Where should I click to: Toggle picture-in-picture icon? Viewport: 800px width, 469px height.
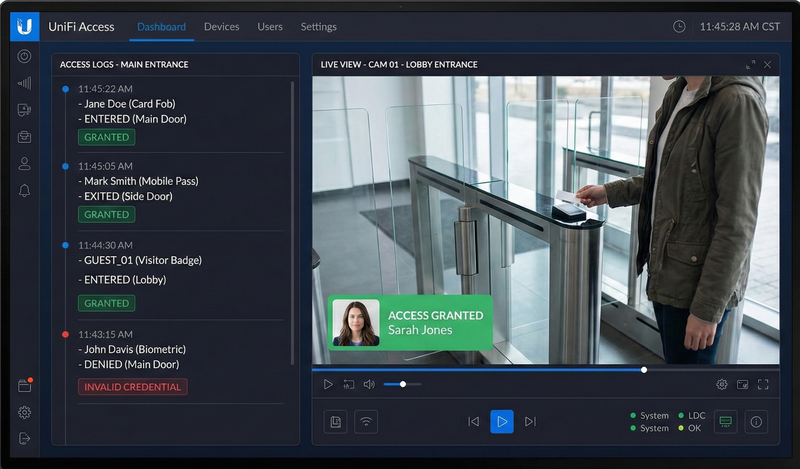(x=742, y=384)
